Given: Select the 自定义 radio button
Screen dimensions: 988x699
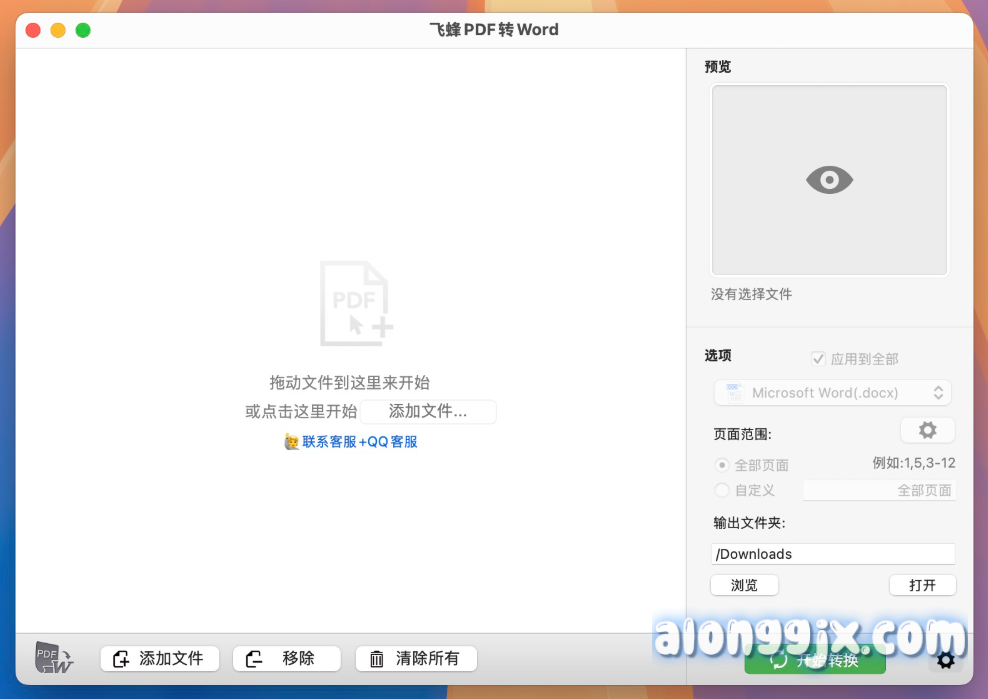Looking at the screenshot, I should pyautogui.click(x=722, y=490).
